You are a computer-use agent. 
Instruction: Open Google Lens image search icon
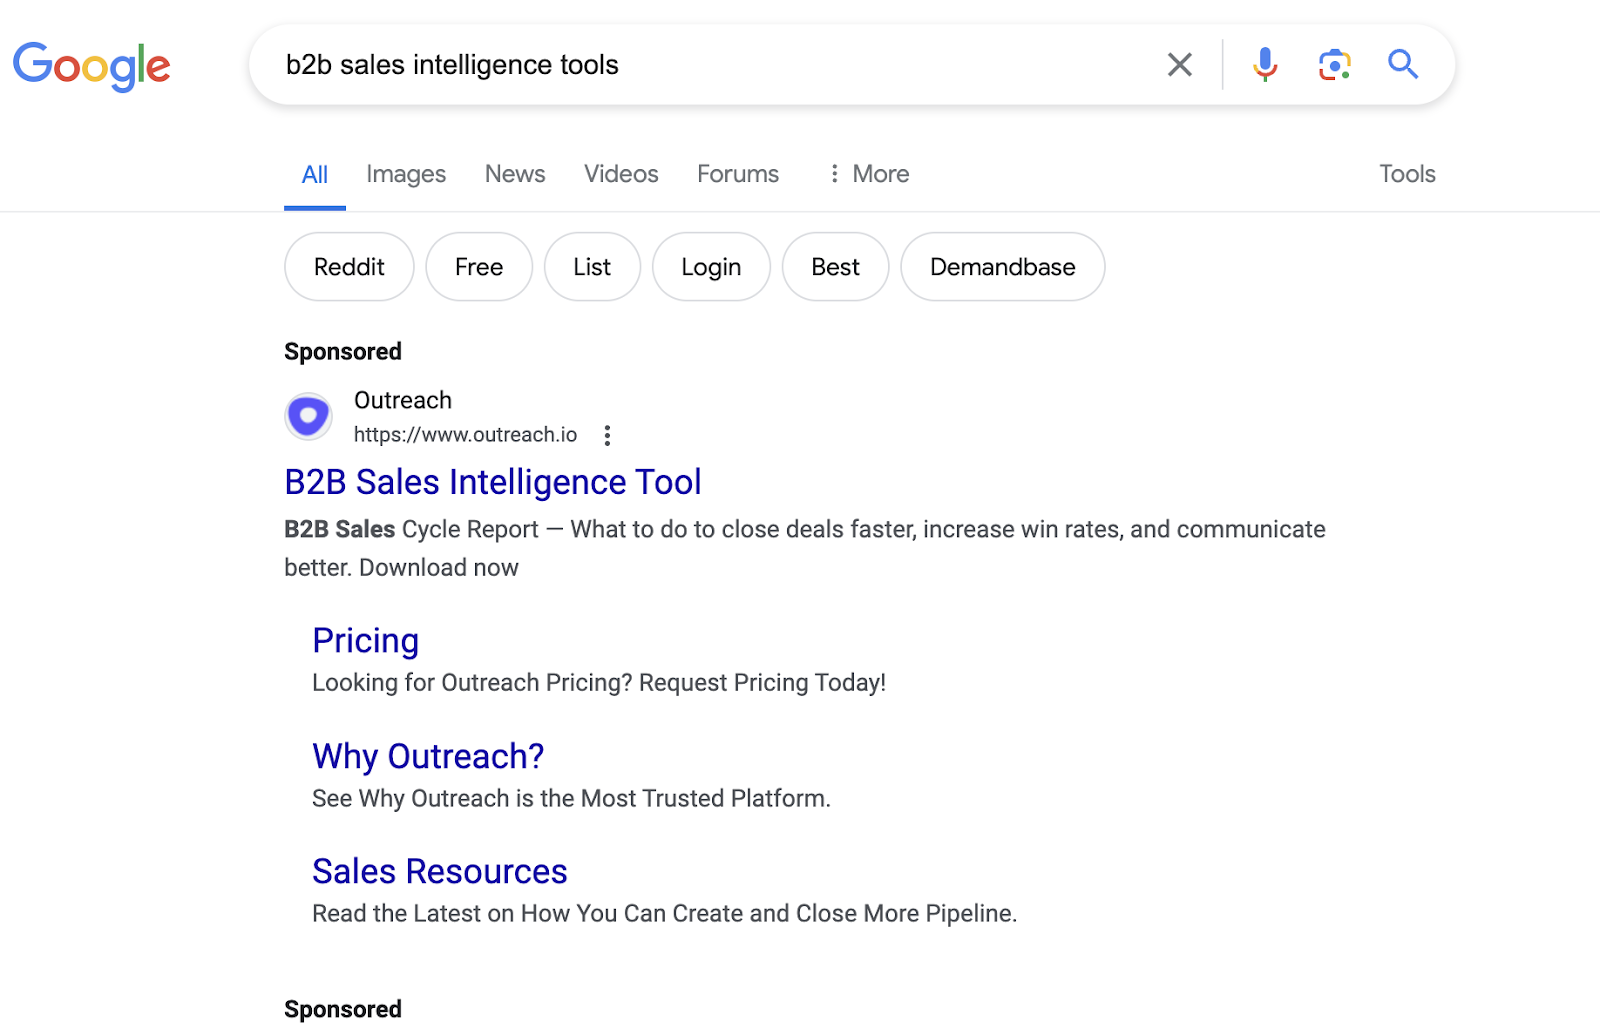click(x=1334, y=65)
